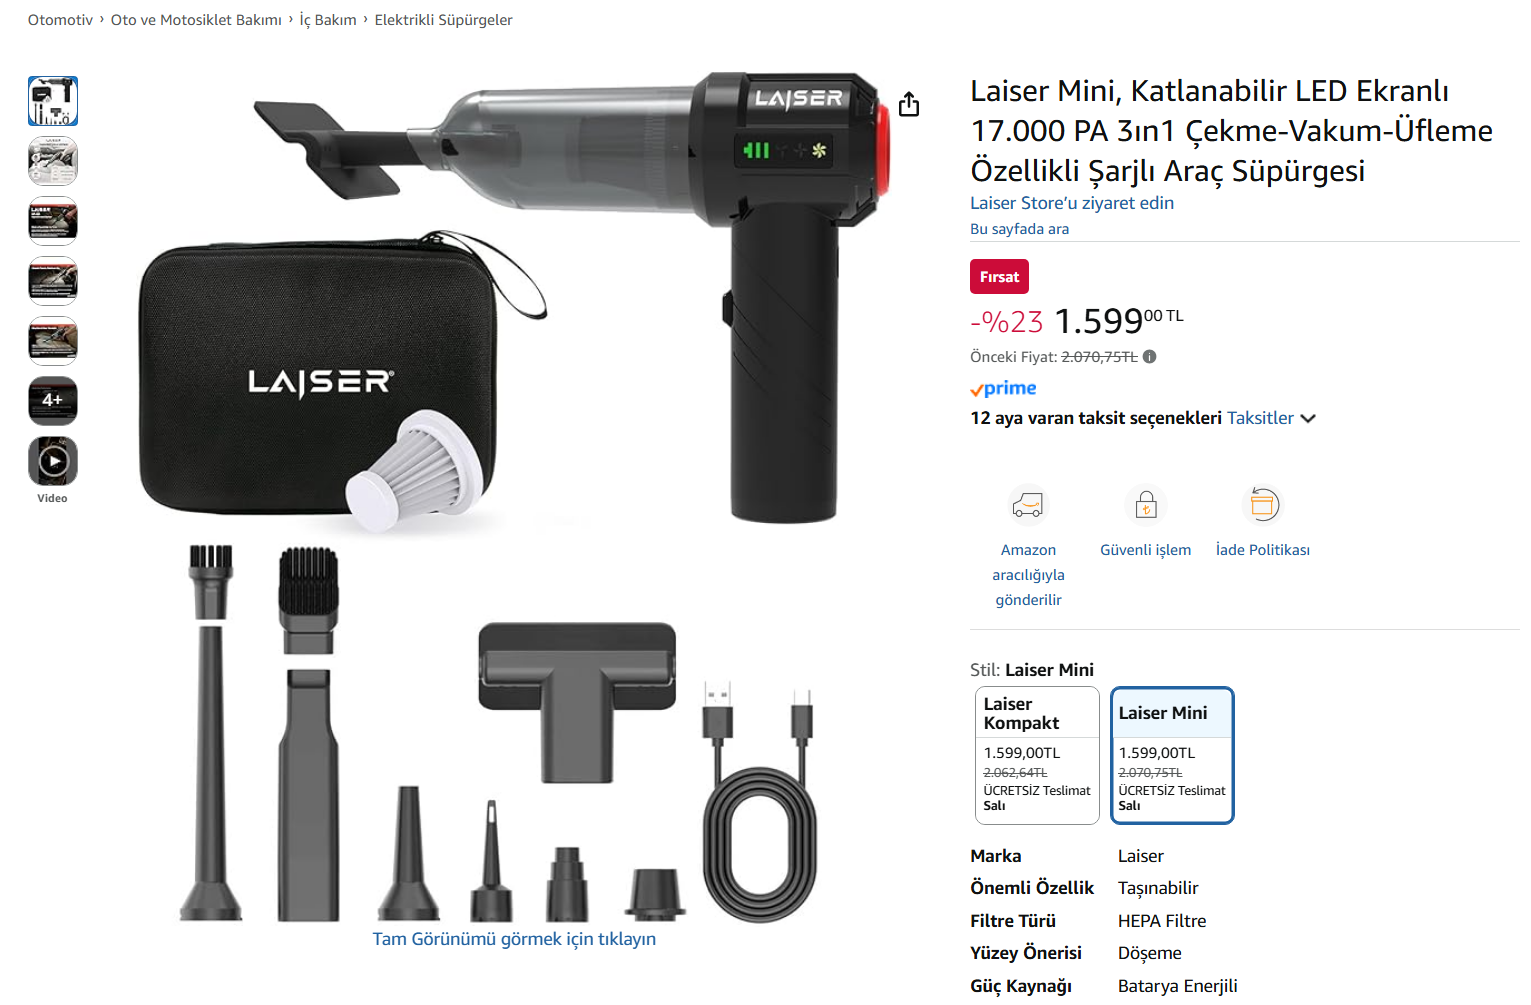Go to Oto ve Motosiklet Bakımı breadcrumb

(x=196, y=20)
